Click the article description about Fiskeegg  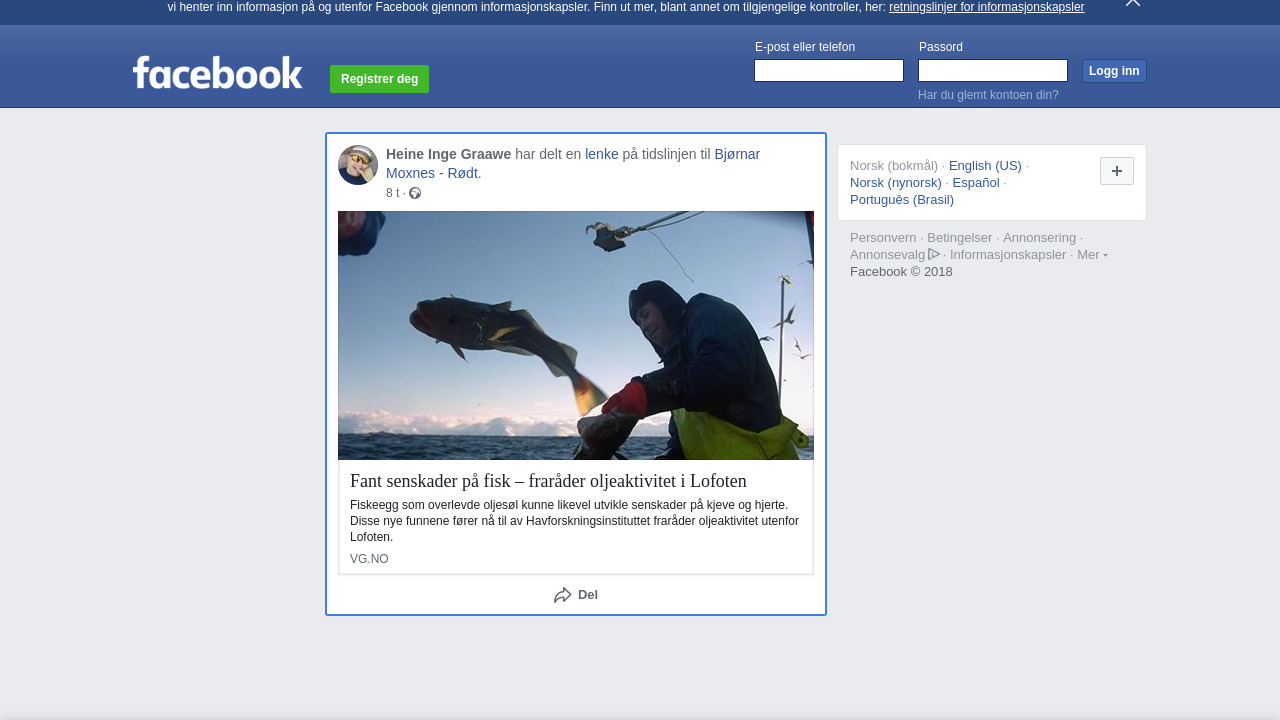[x=575, y=521]
